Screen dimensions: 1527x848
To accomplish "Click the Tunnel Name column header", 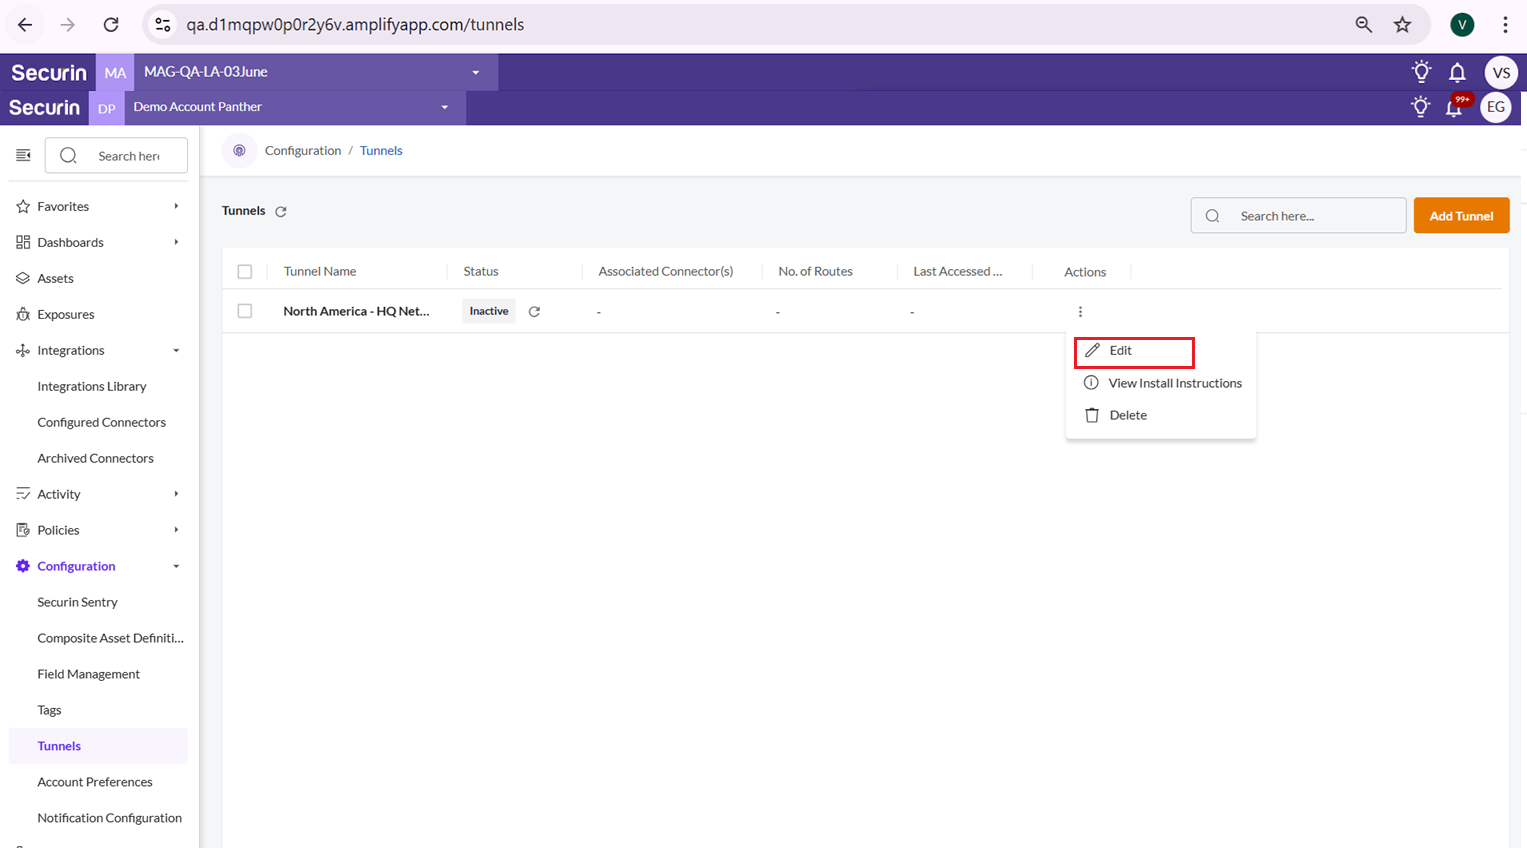I will (x=320, y=271).
